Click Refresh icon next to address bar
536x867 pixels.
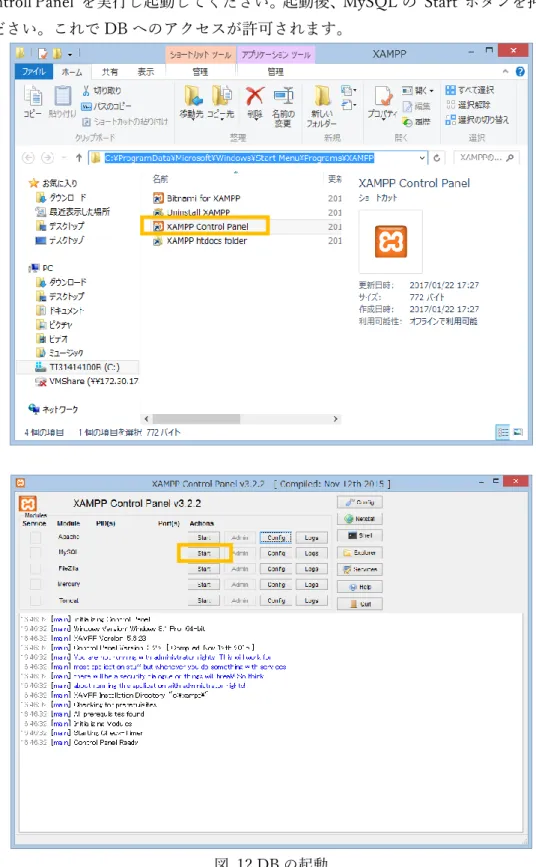(x=437, y=158)
